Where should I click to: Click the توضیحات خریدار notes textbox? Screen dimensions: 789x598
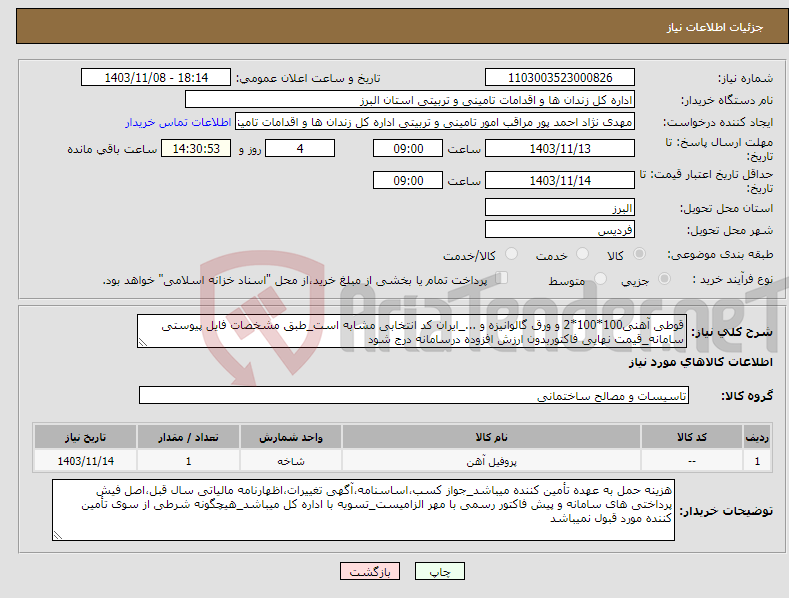point(363,510)
